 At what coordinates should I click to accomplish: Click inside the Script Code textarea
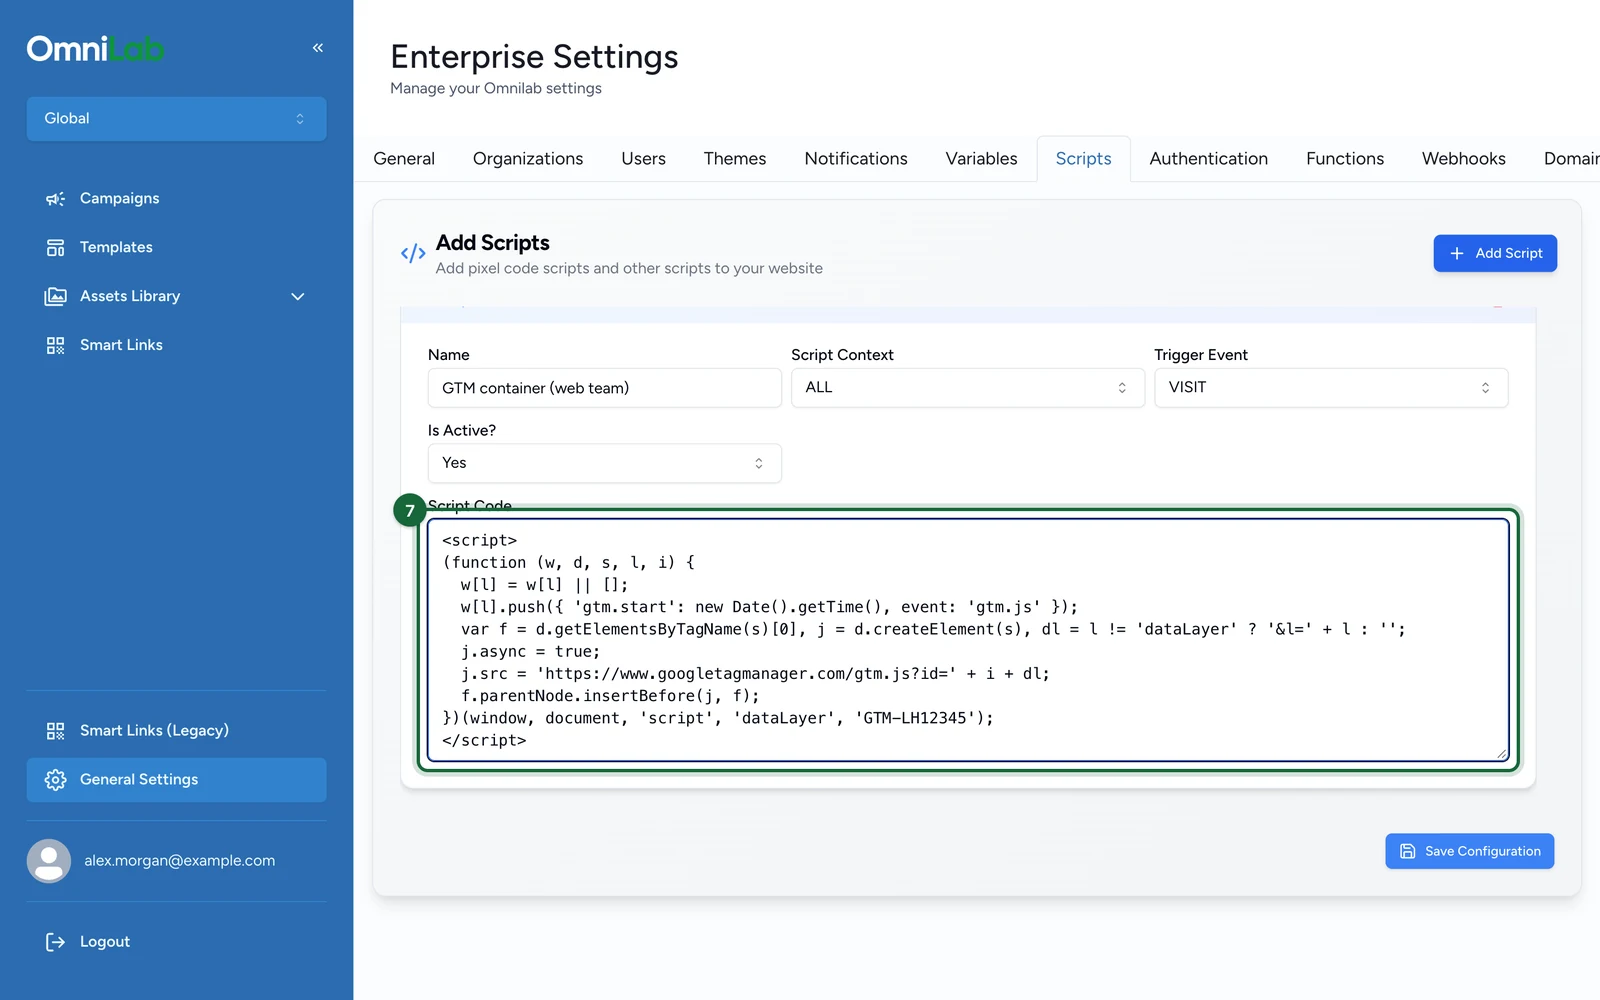tap(968, 640)
